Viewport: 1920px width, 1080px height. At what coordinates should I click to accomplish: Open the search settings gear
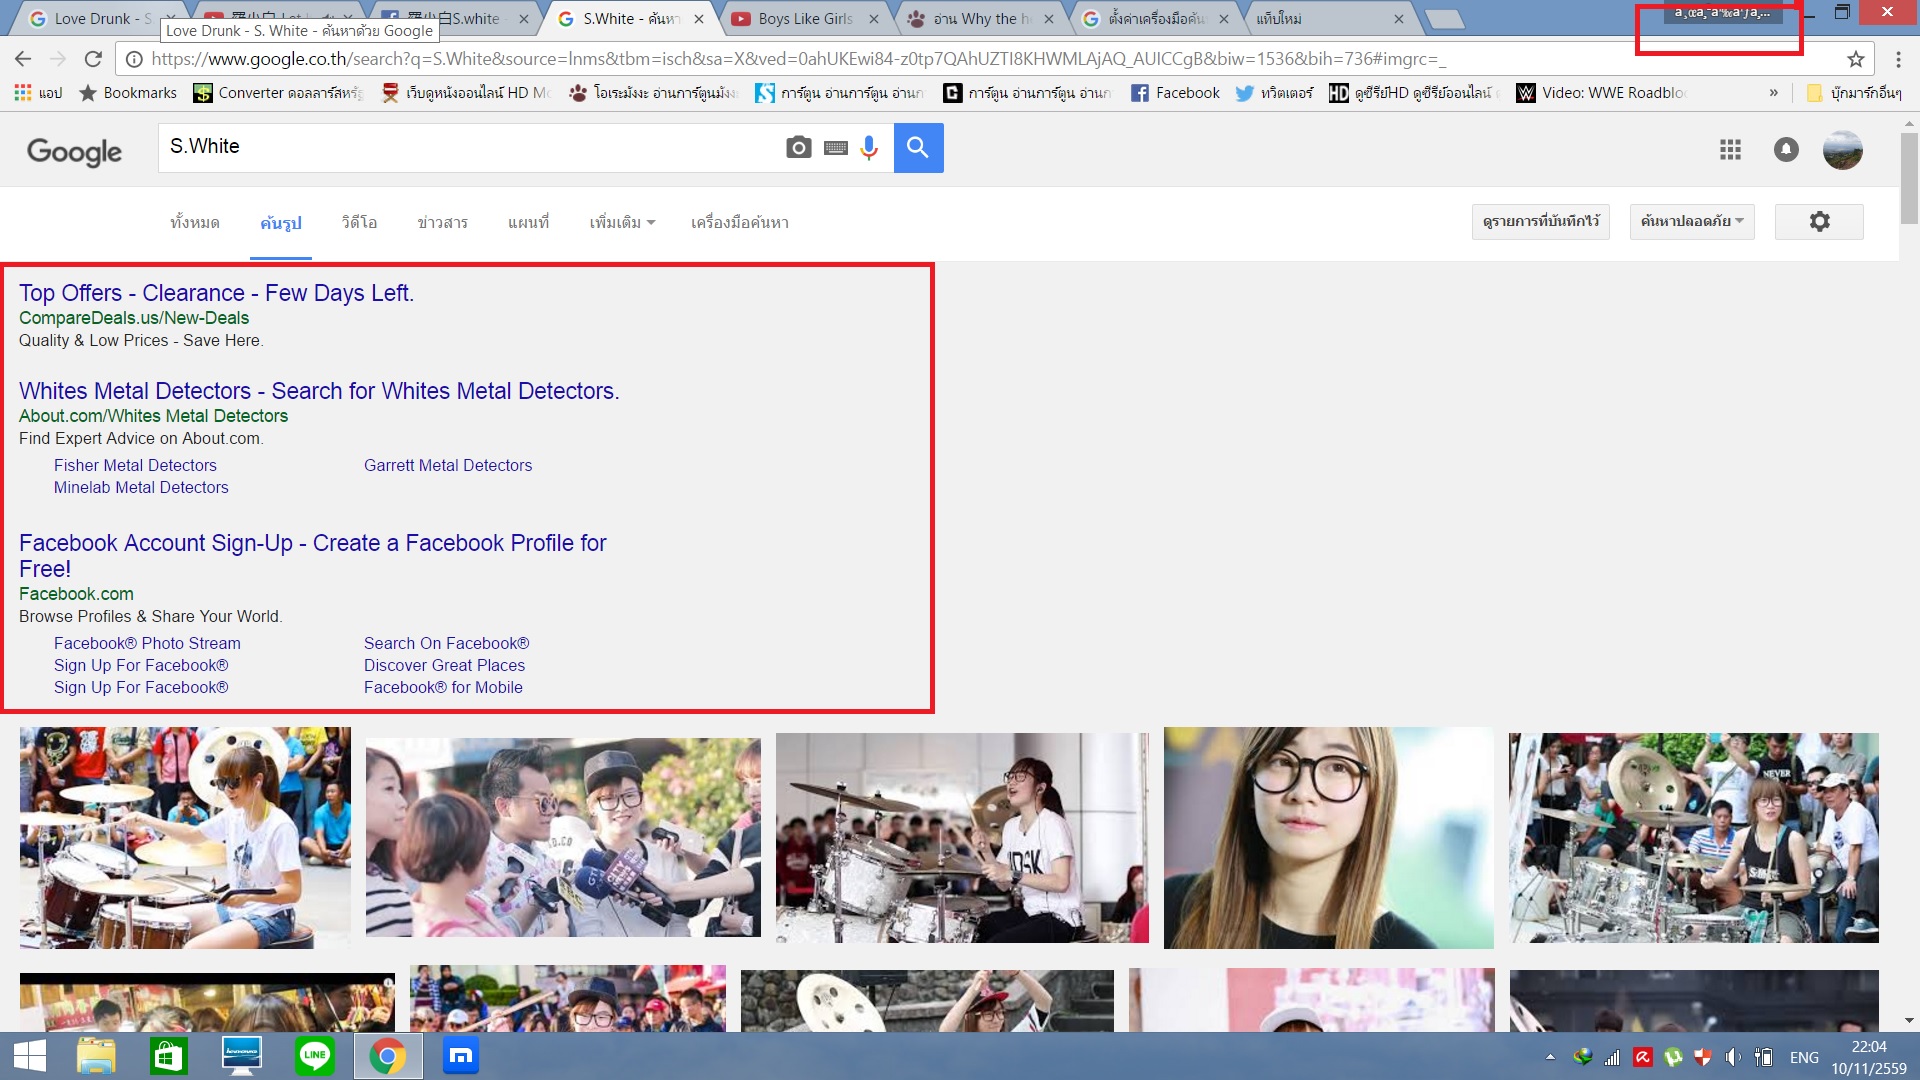click(1819, 221)
